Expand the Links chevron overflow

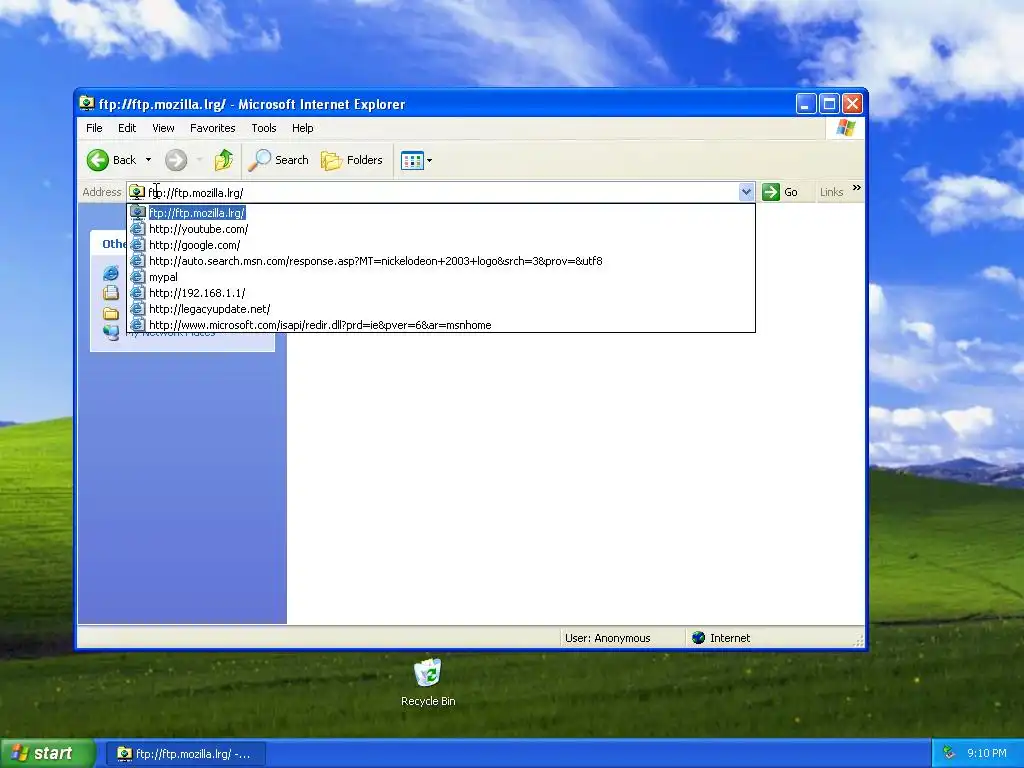[856, 188]
